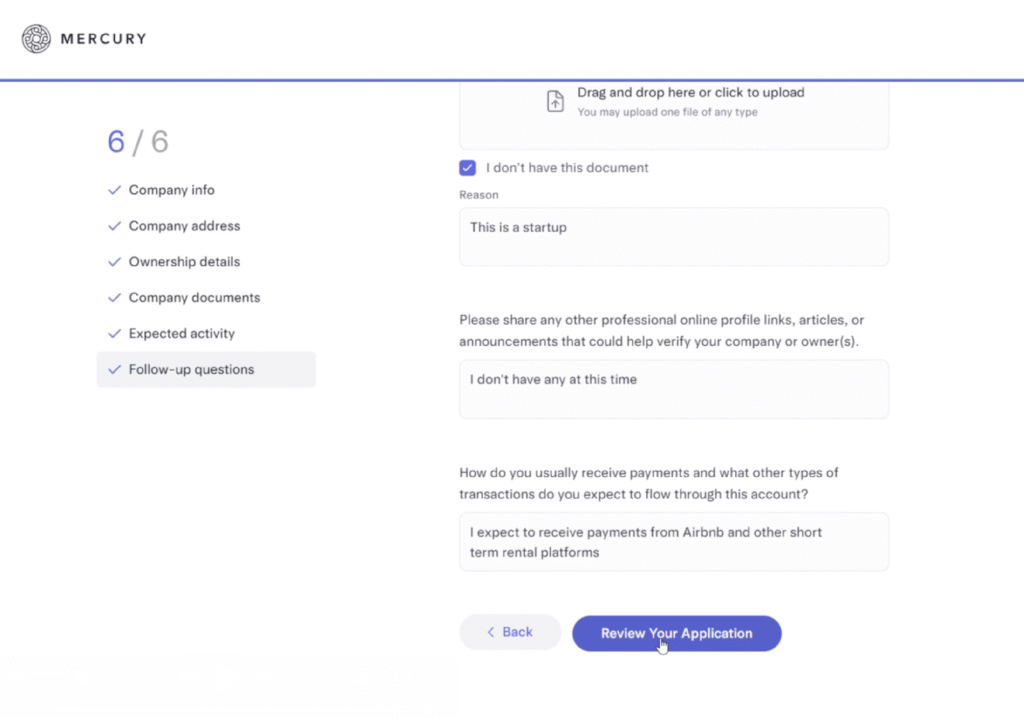
Task: Click the checkmark beside Company info
Action: 114,190
